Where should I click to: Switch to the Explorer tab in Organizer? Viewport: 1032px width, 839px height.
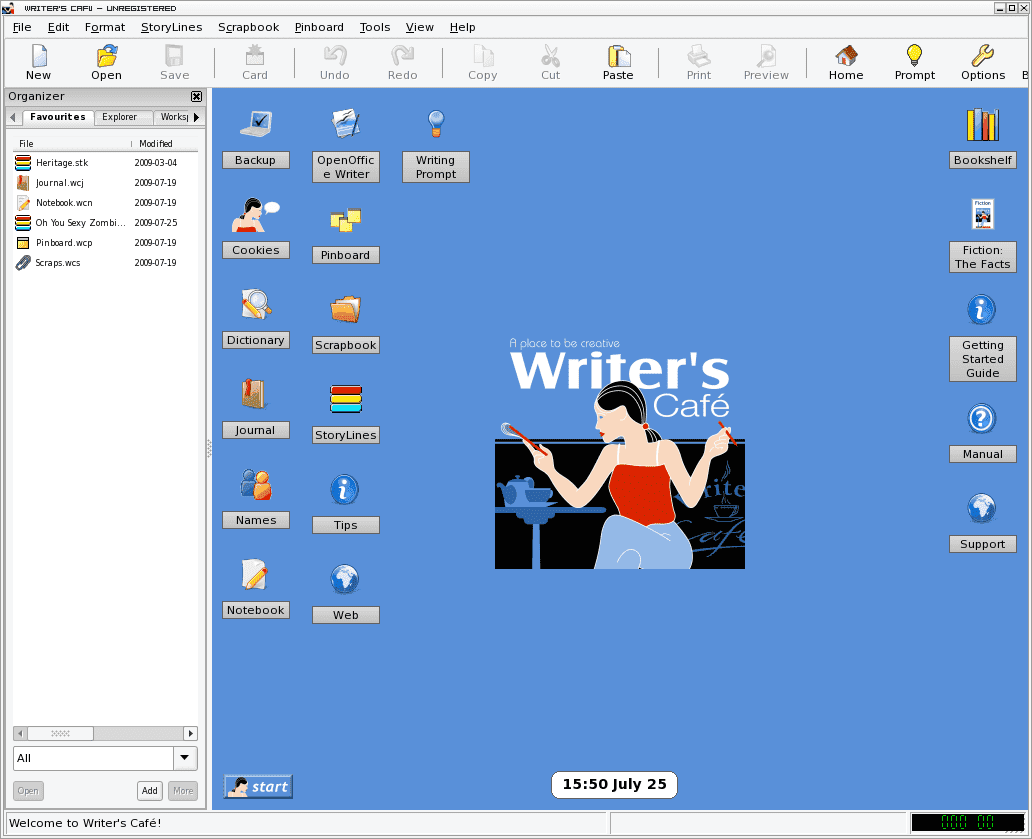[x=119, y=117]
